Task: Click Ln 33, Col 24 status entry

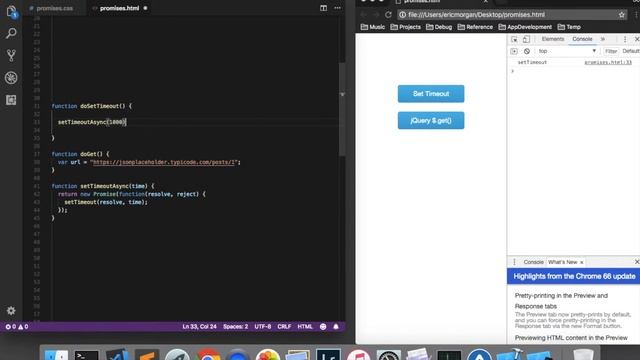Action: (x=199, y=327)
